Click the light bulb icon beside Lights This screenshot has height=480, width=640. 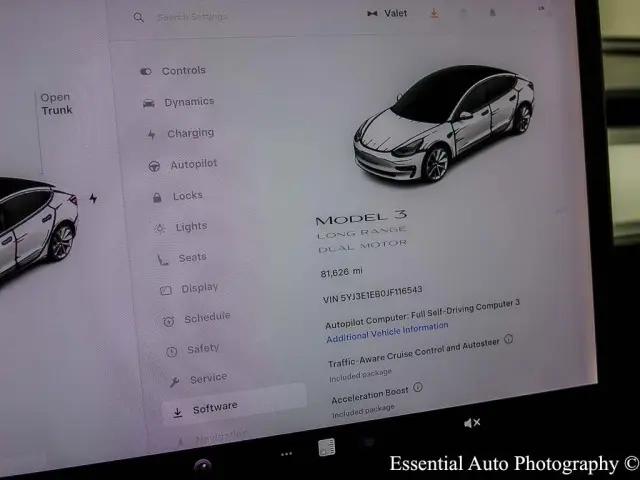point(160,229)
